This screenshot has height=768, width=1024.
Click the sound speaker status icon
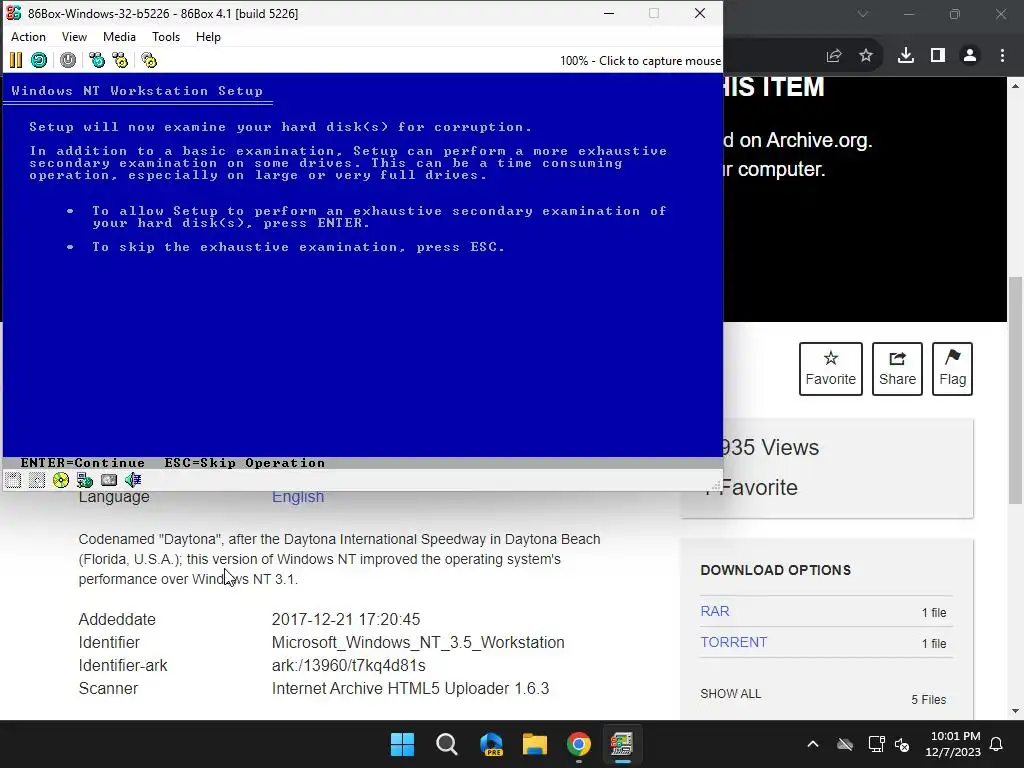[133, 481]
